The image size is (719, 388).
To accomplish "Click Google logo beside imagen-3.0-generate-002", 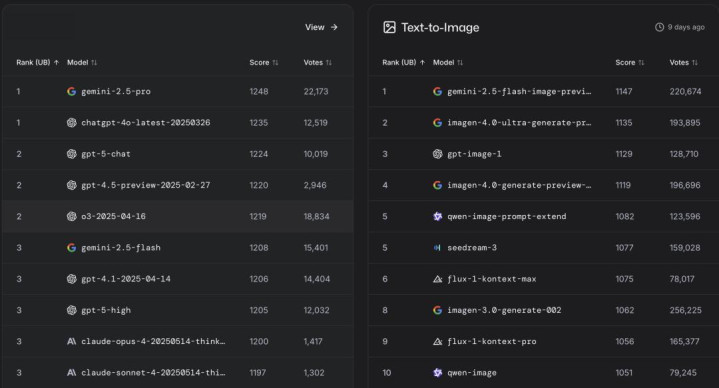I will coord(437,310).
